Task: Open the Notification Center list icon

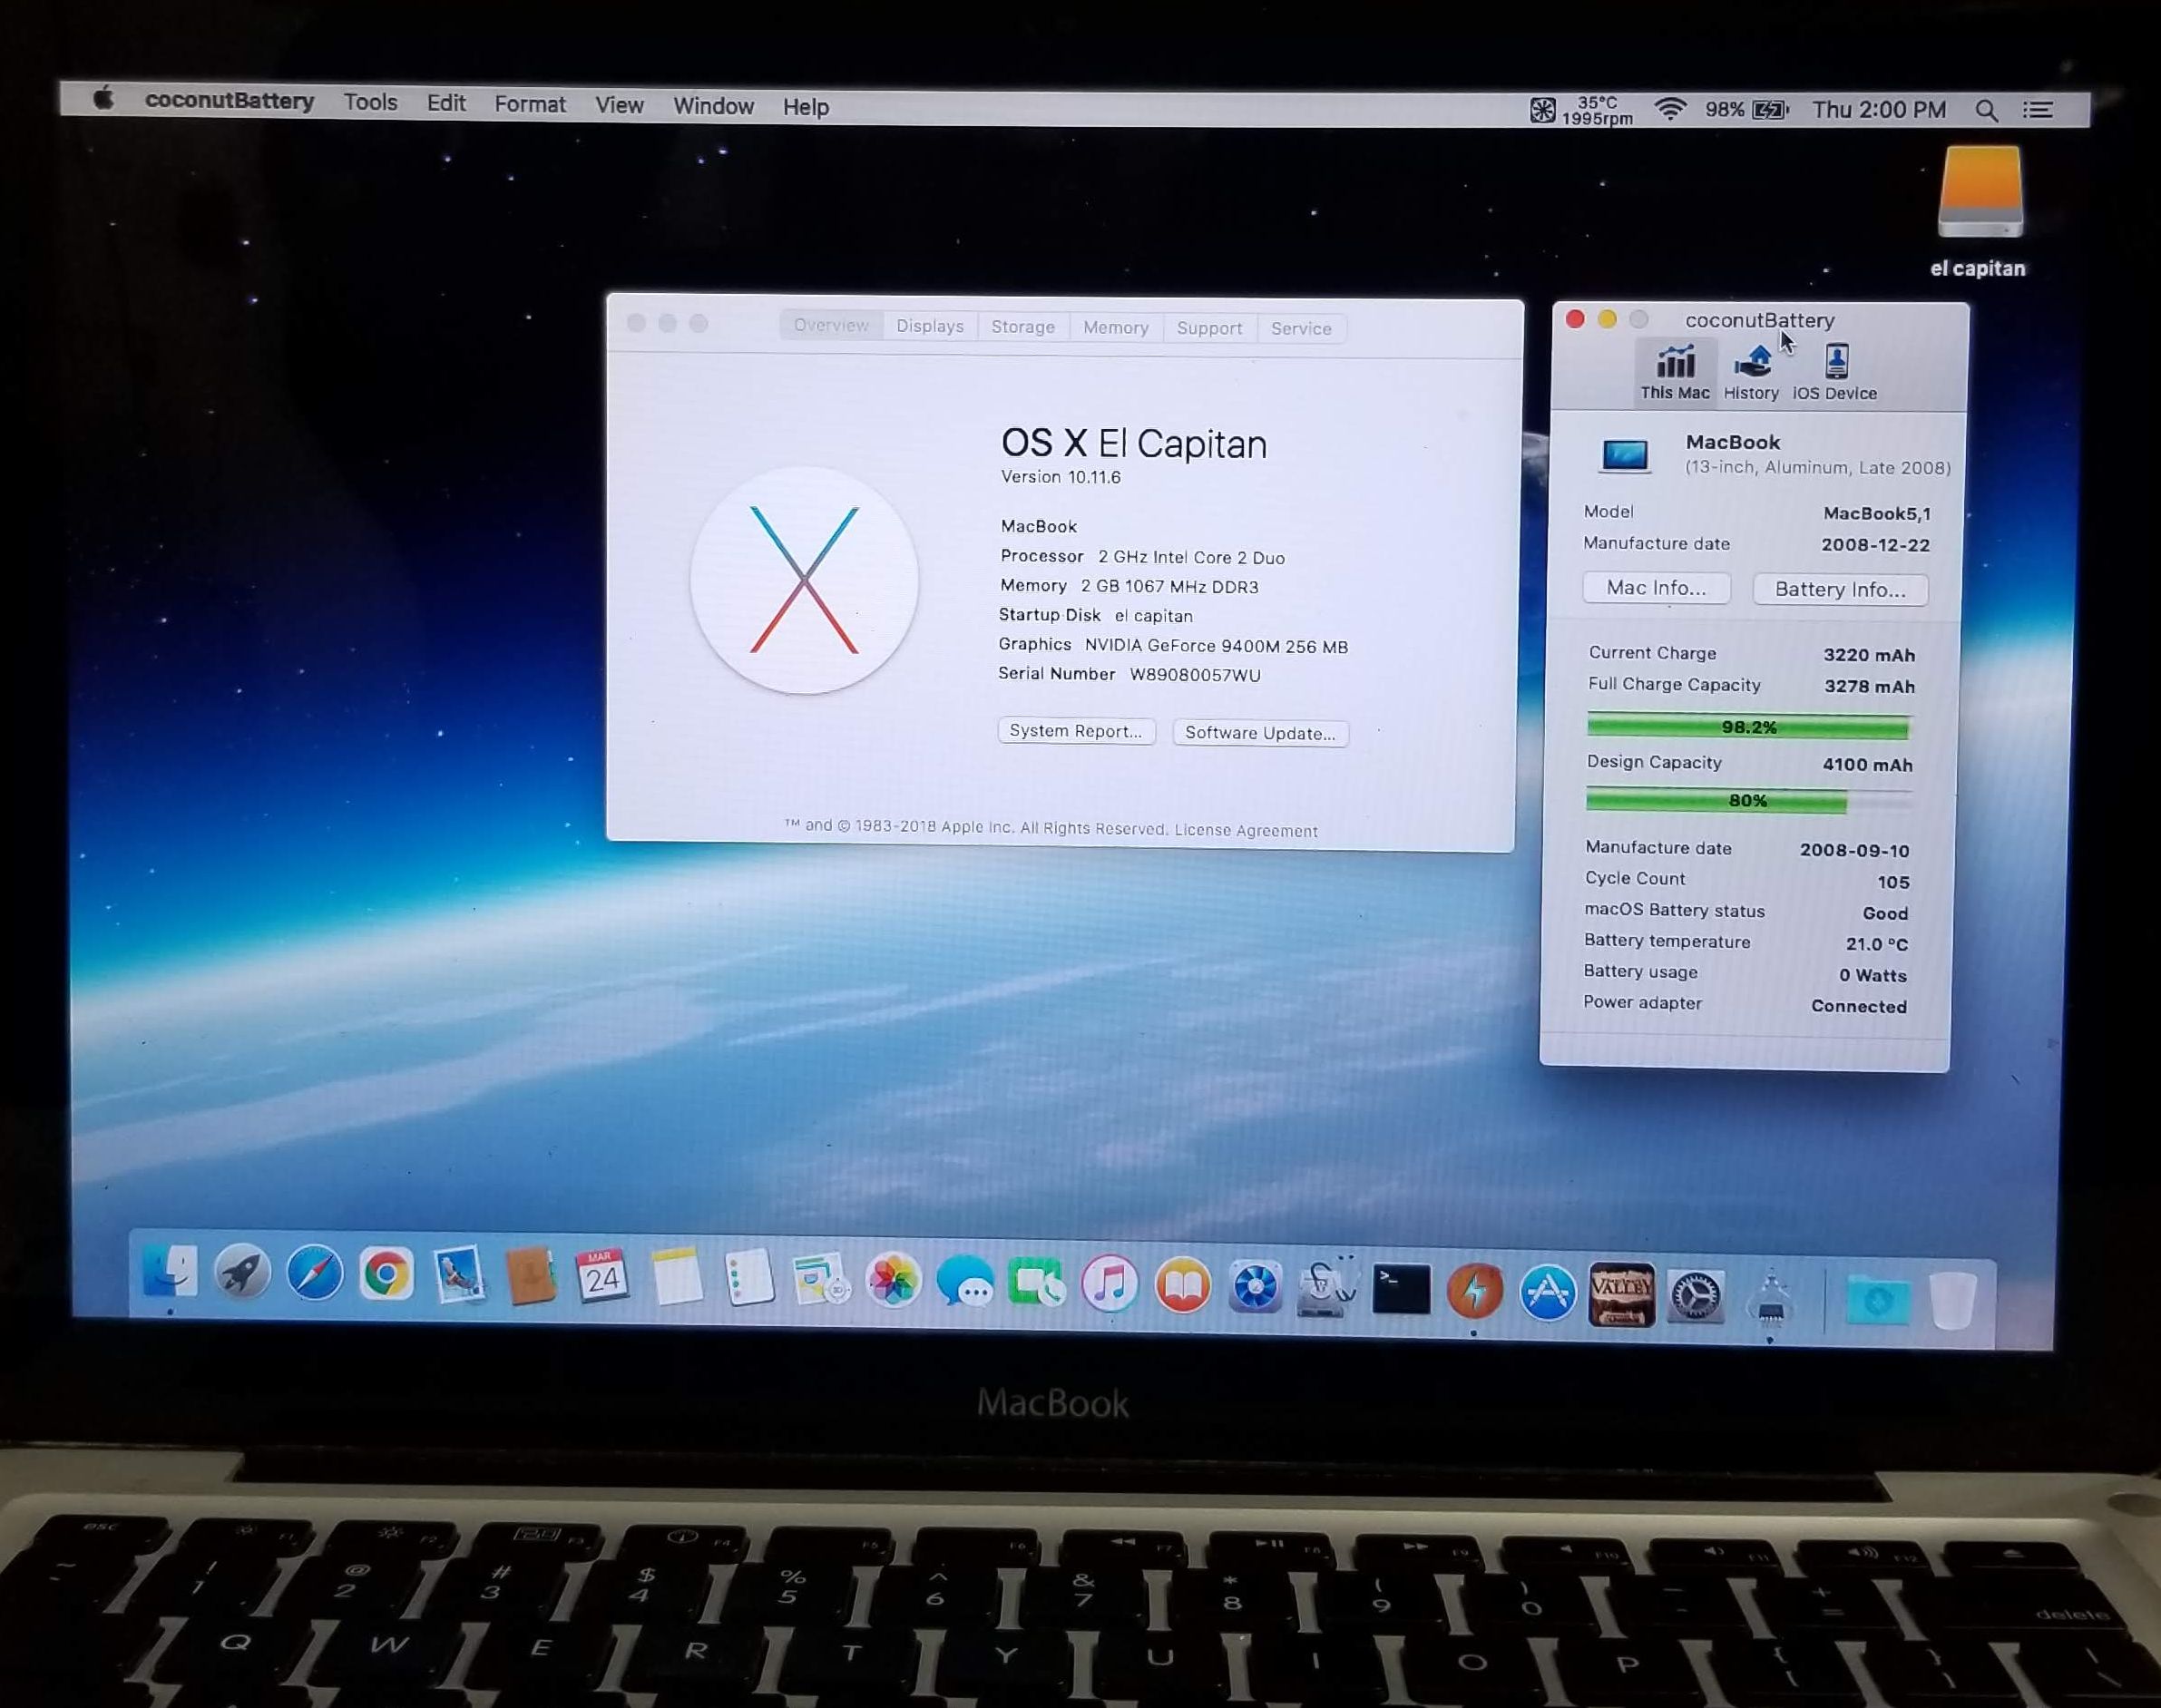Action: pyautogui.click(x=2038, y=110)
